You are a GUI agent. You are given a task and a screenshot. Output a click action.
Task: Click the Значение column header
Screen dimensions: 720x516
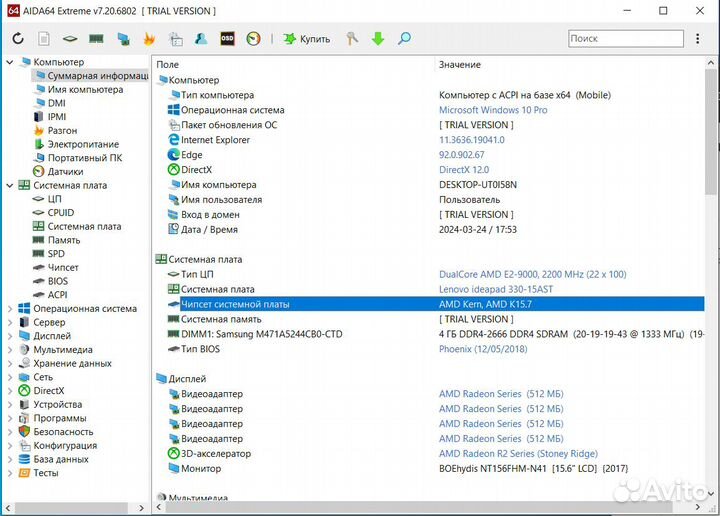(x=460, y=65)
